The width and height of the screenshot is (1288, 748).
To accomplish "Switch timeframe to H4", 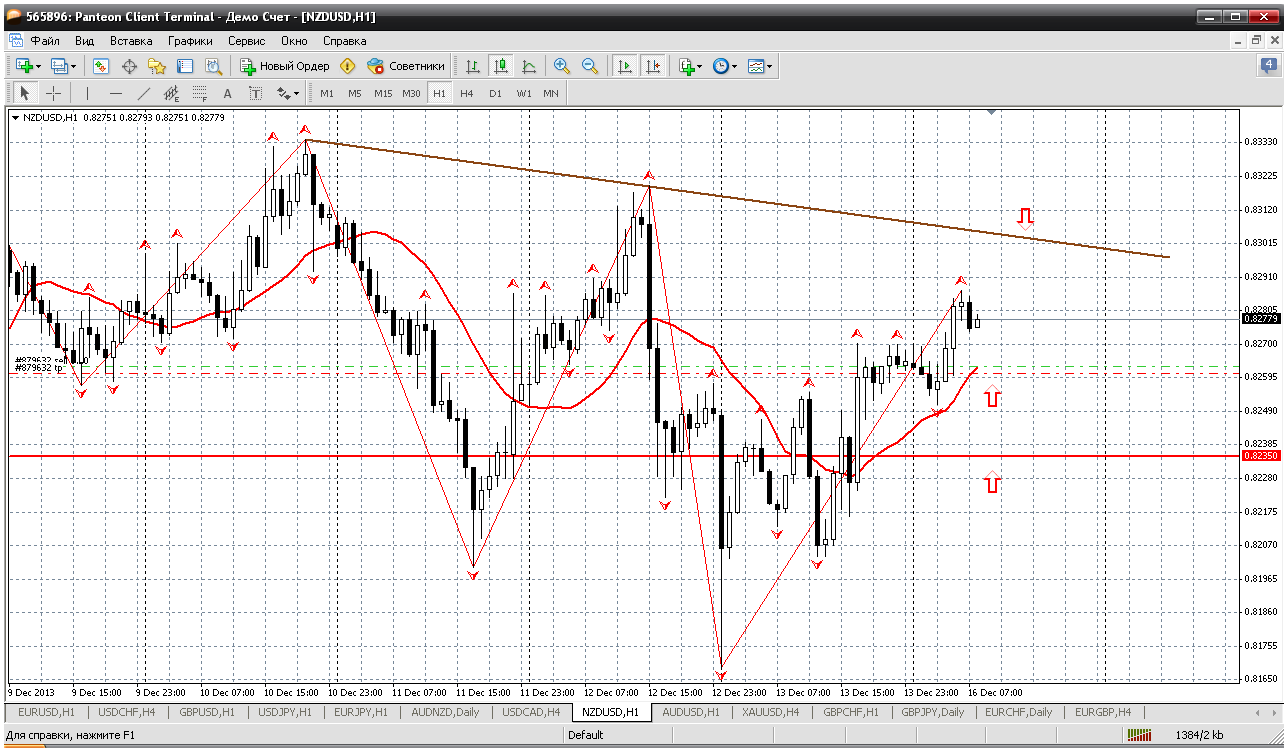I will (467, 93).
